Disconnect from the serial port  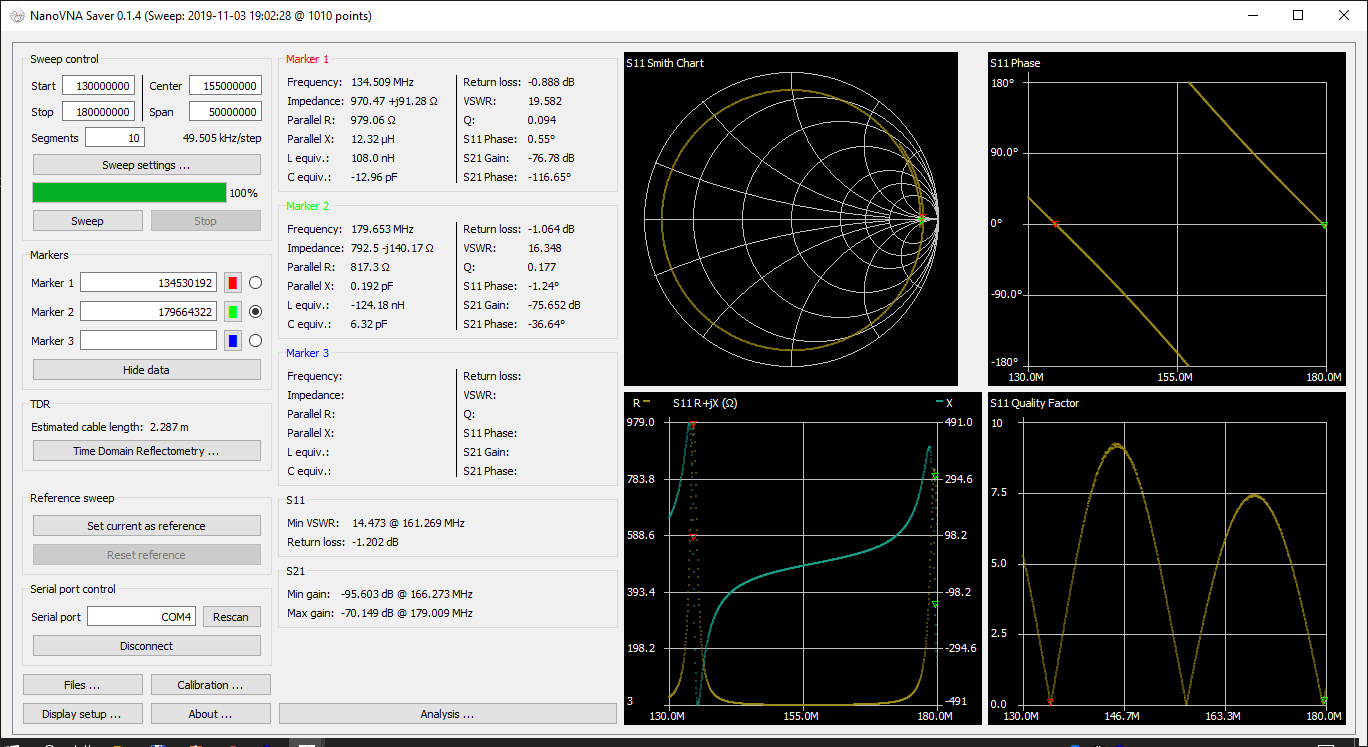[146, 645]
